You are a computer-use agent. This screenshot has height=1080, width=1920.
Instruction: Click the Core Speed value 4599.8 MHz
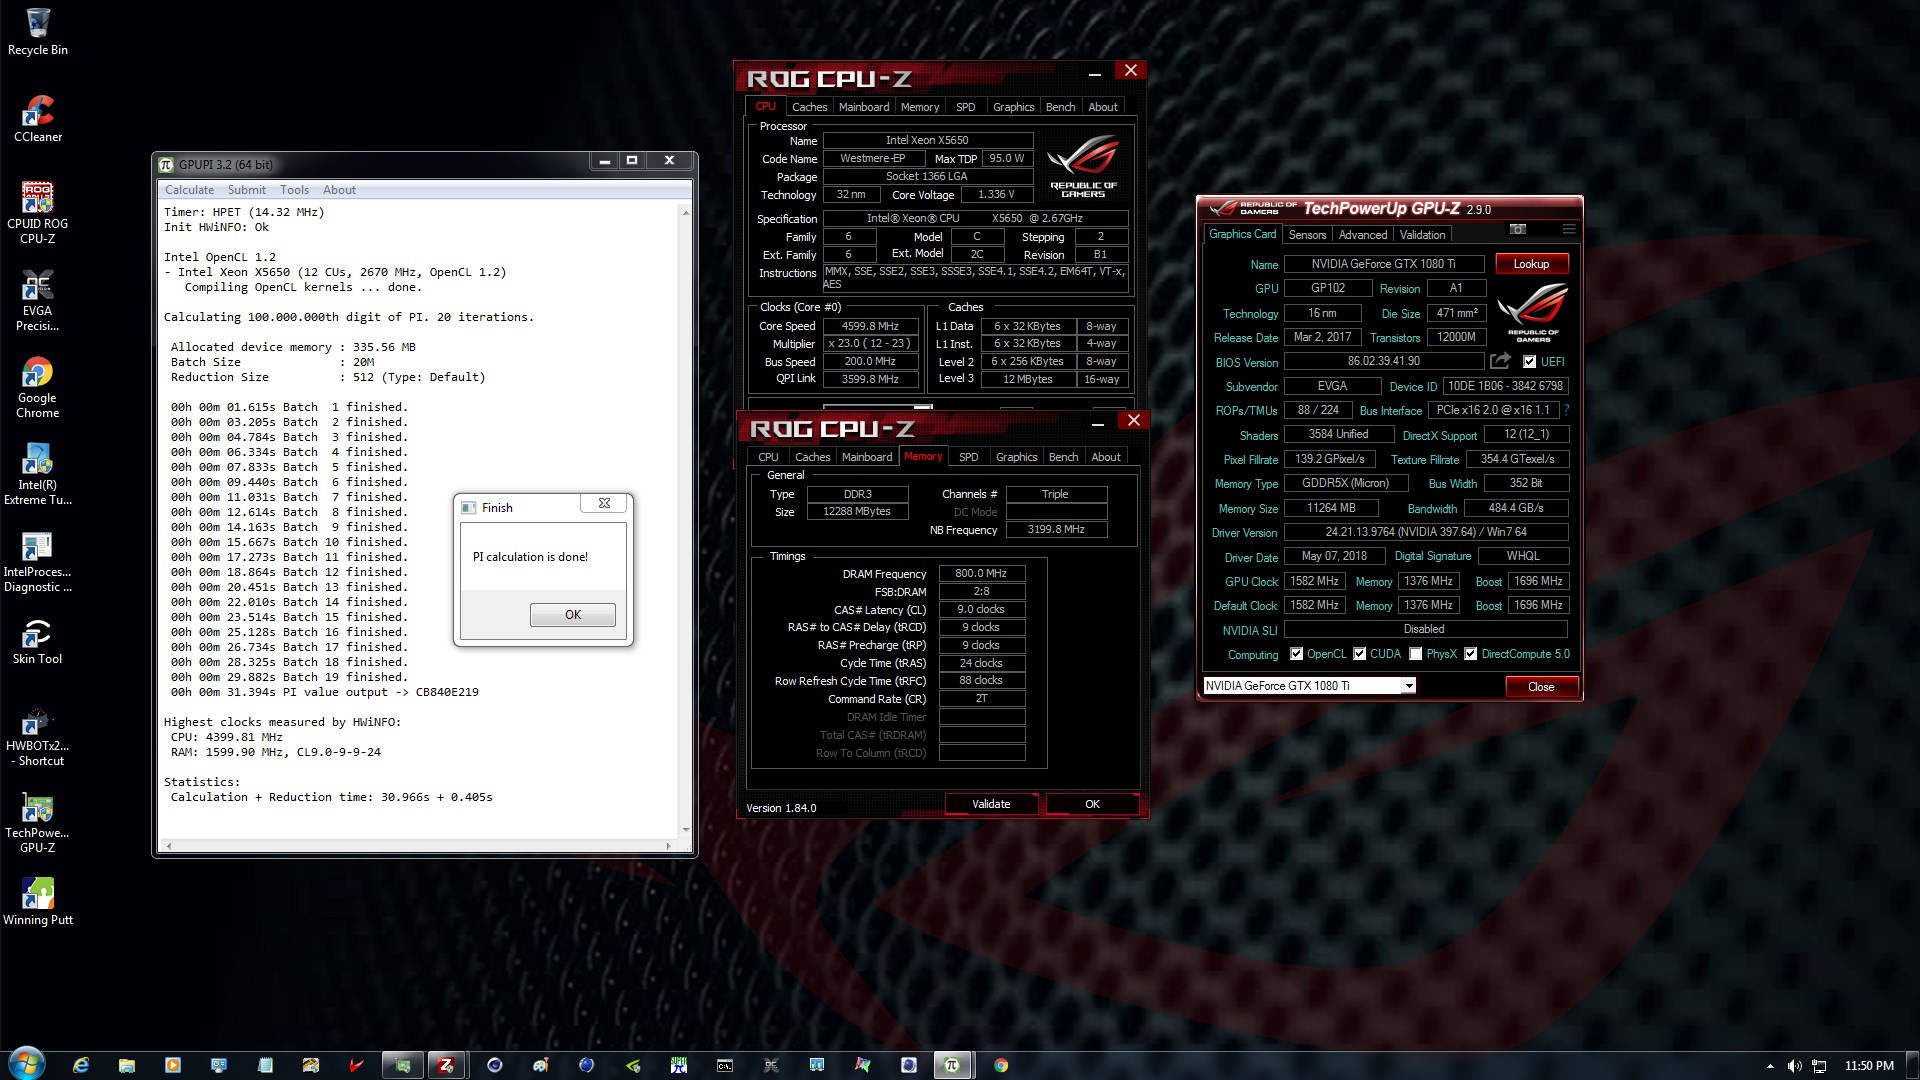(x=870, y=326)
